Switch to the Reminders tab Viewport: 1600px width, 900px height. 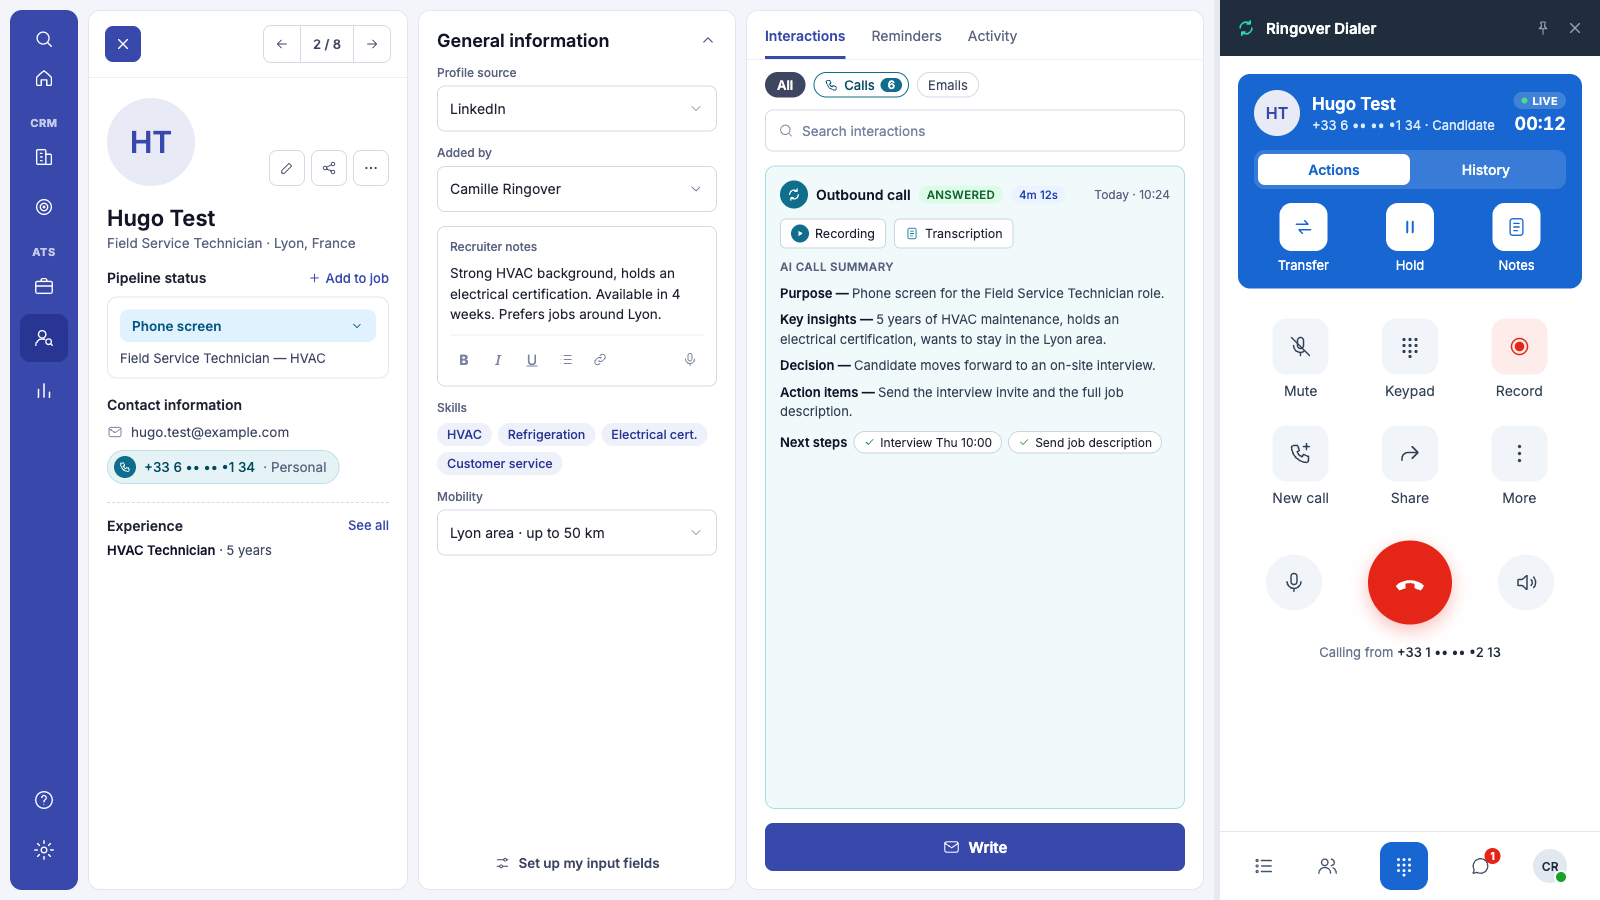[906, 36]
